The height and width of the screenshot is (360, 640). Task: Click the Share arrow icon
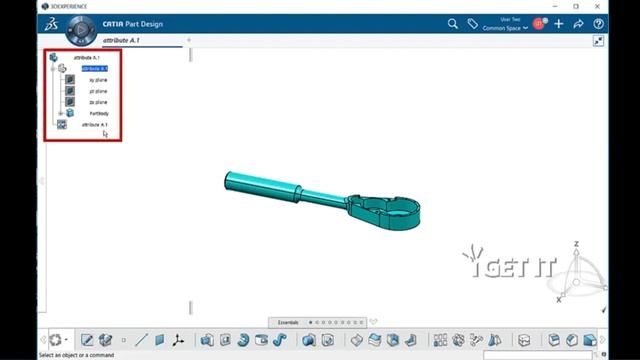click(578, 24)
